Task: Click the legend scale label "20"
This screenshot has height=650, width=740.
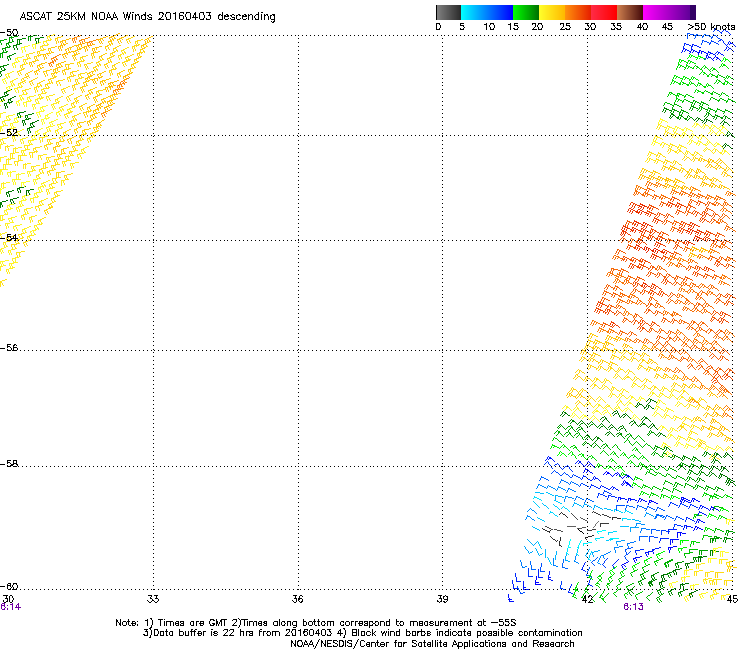Action: point(537,27)
